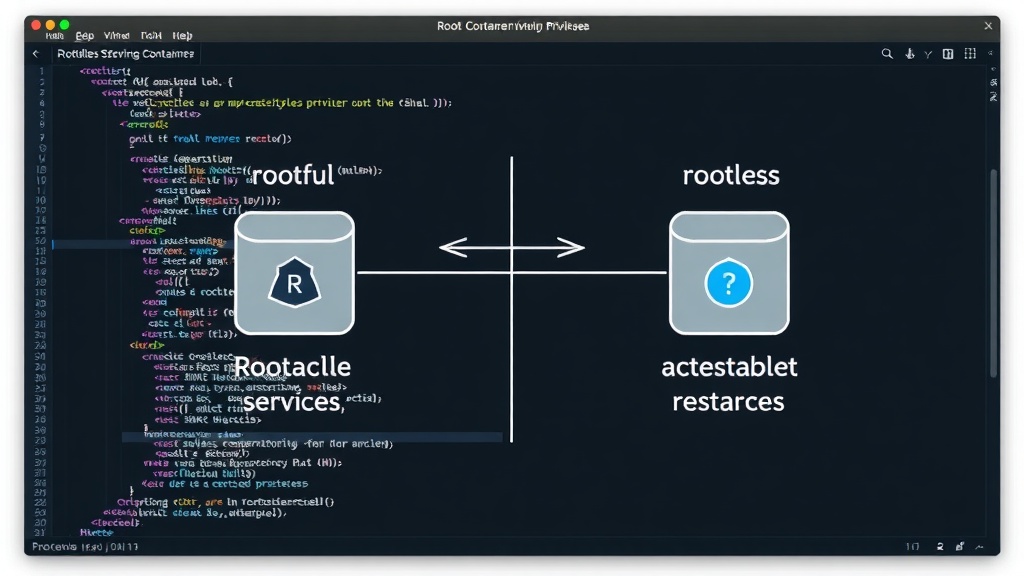Select the 'rootless' heading label
Image resolution: width=1024 pixels, height=576 pixels.
(731, 175)
